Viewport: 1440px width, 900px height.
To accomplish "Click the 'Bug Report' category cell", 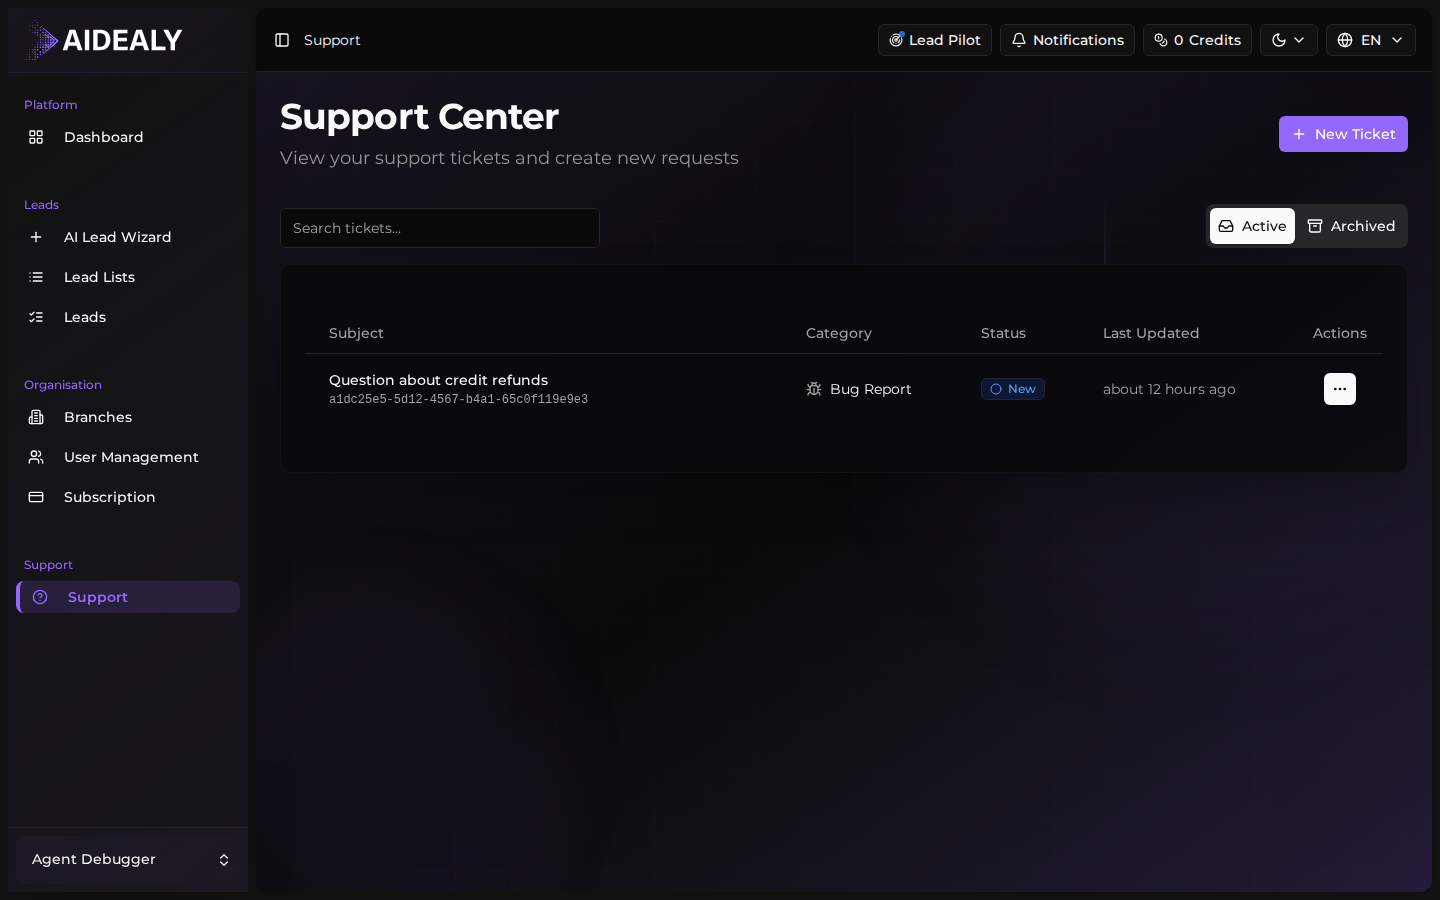I will click(x=859, y=389).
